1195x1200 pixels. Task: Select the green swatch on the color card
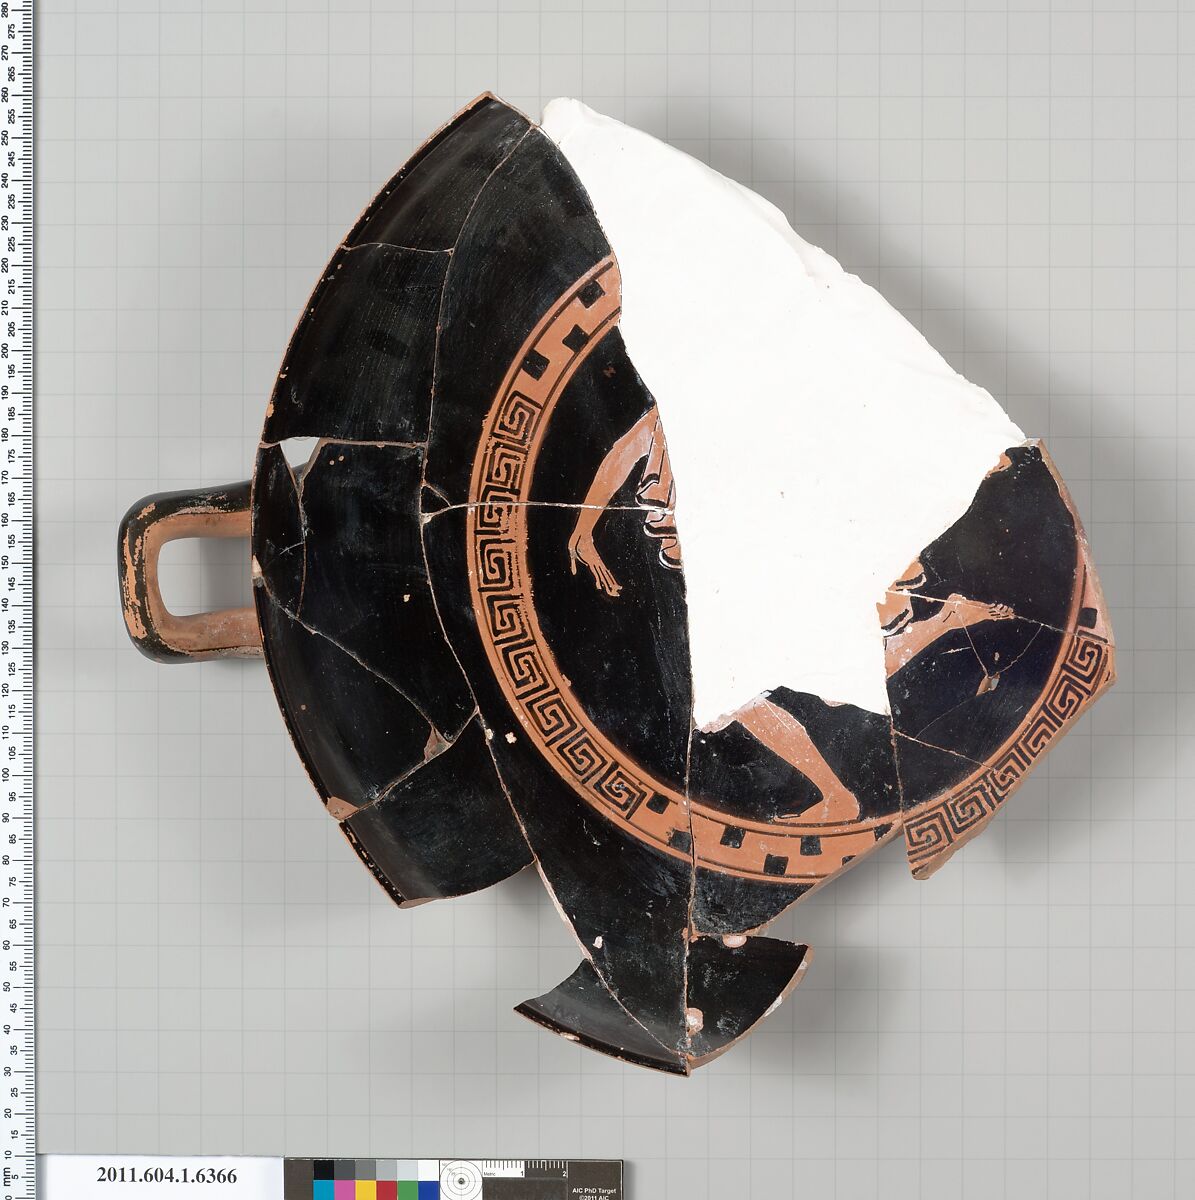[x=408, y=1190]
